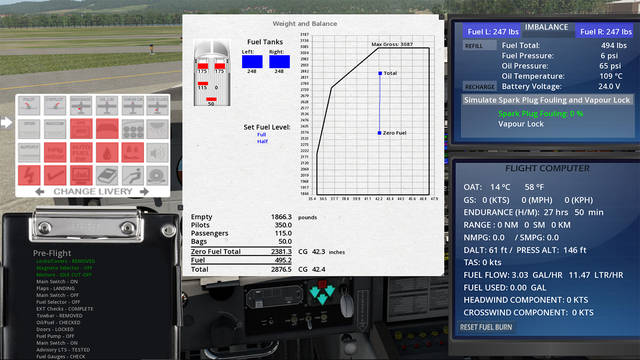Set fuel level to Half
Screen dimensions: 640x360
(x=262, y=141)
